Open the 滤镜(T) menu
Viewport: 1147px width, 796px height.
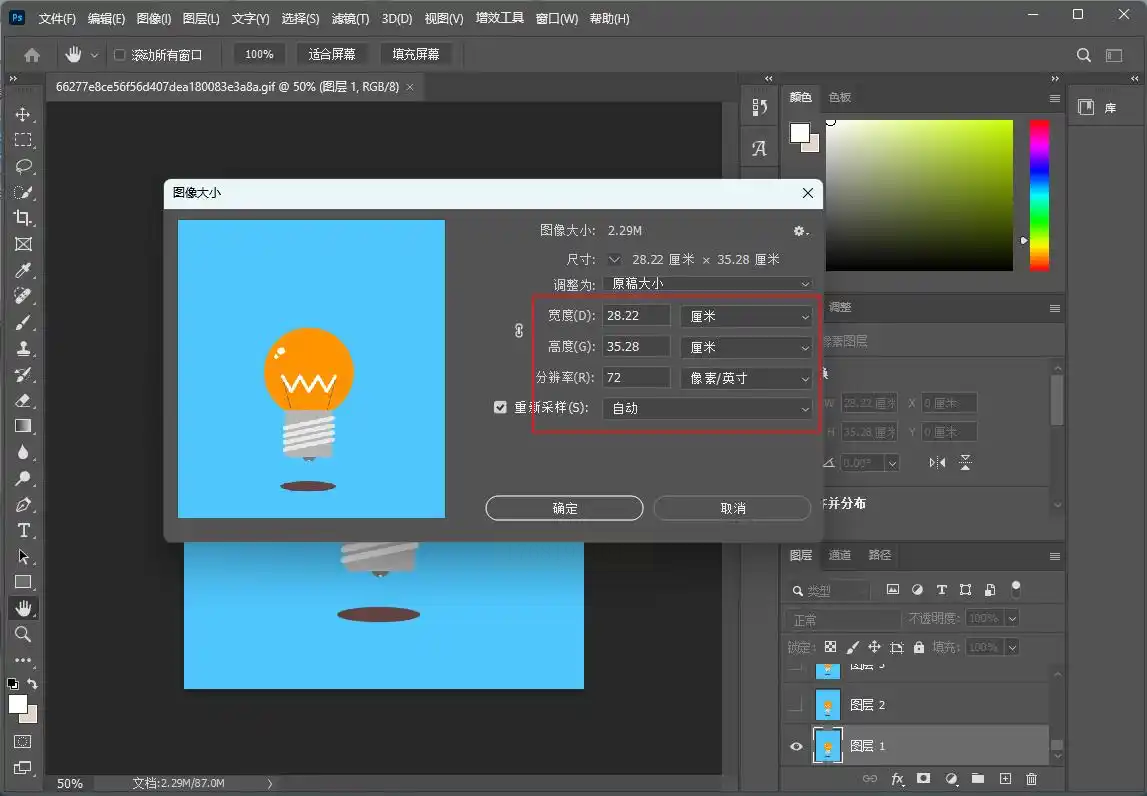click(349, 19)
